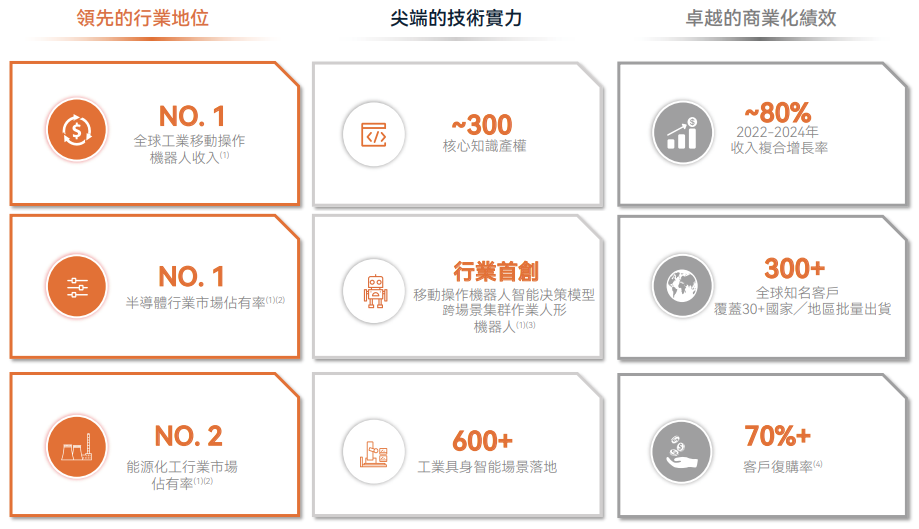Click the orange sliders icon

[77, 287]
